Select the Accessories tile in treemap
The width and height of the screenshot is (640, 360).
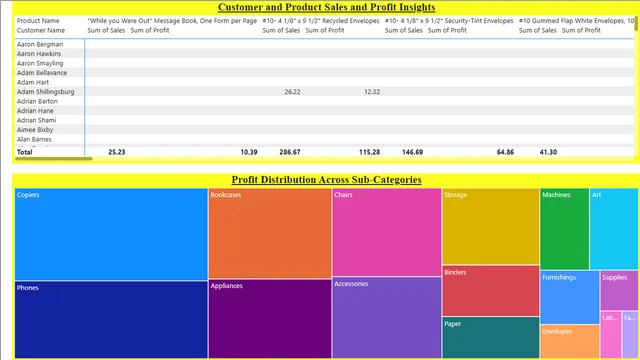click(387, 318)
